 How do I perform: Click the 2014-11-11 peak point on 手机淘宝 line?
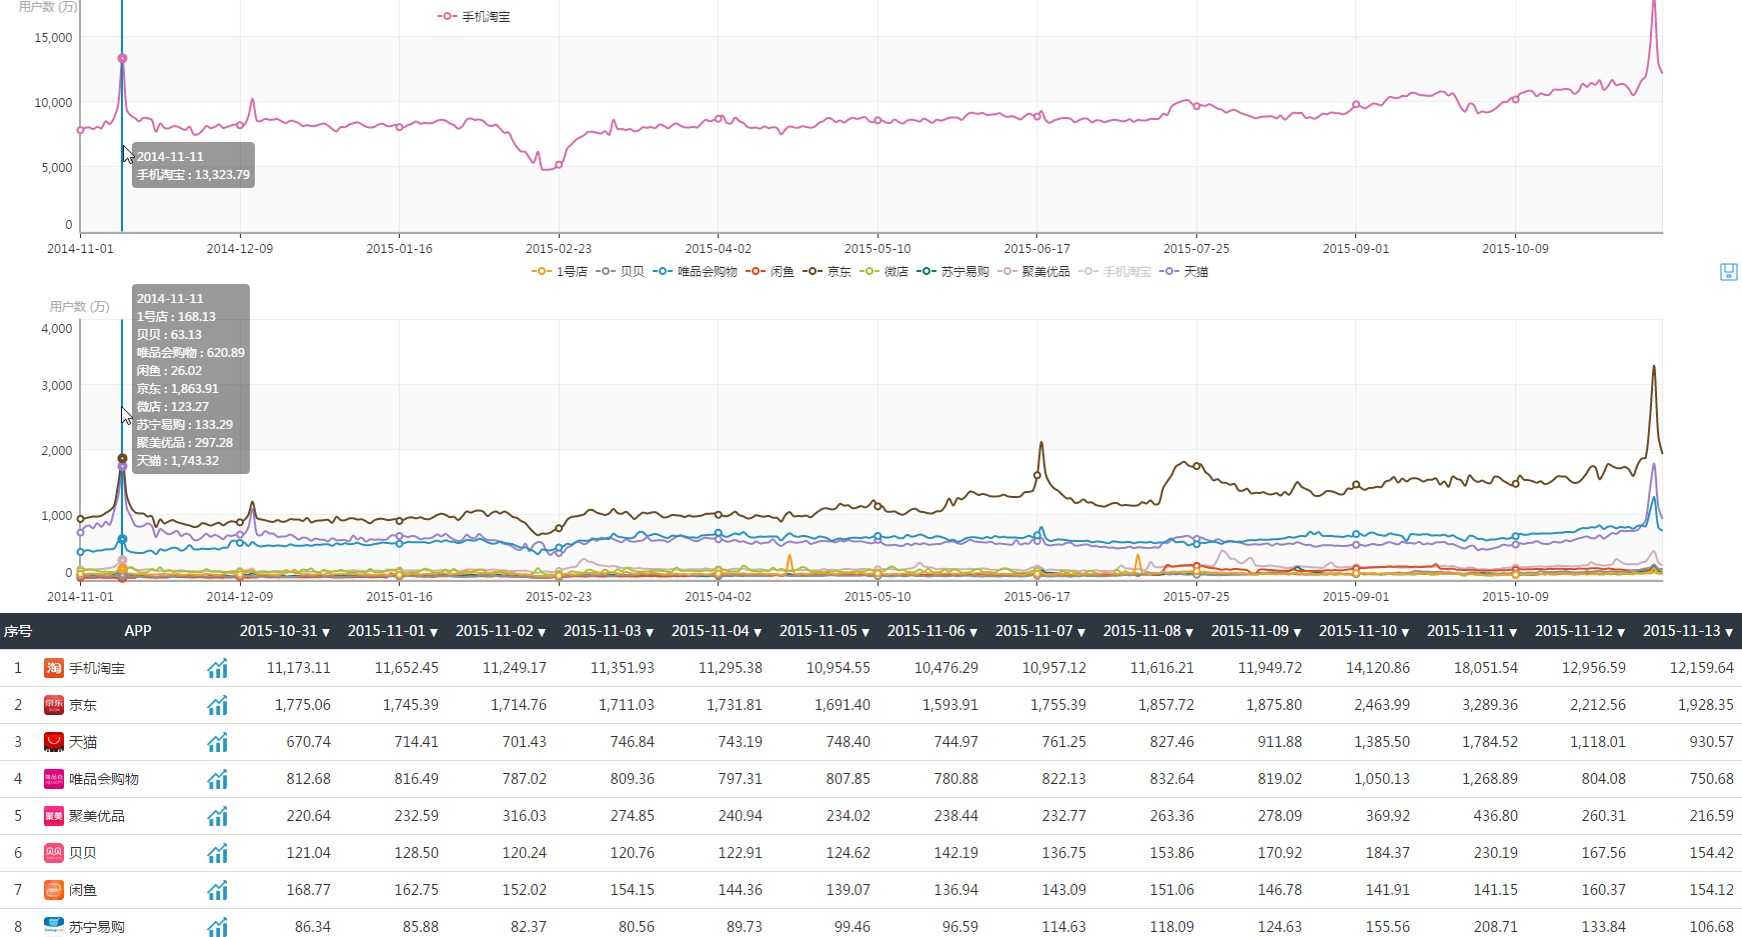pos(122,59)
